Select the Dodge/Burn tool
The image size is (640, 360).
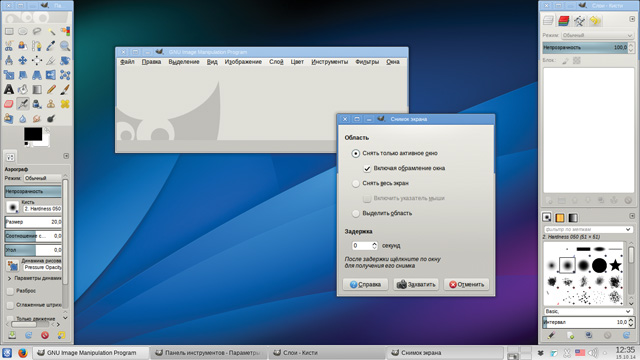click(x=51, y=119)
